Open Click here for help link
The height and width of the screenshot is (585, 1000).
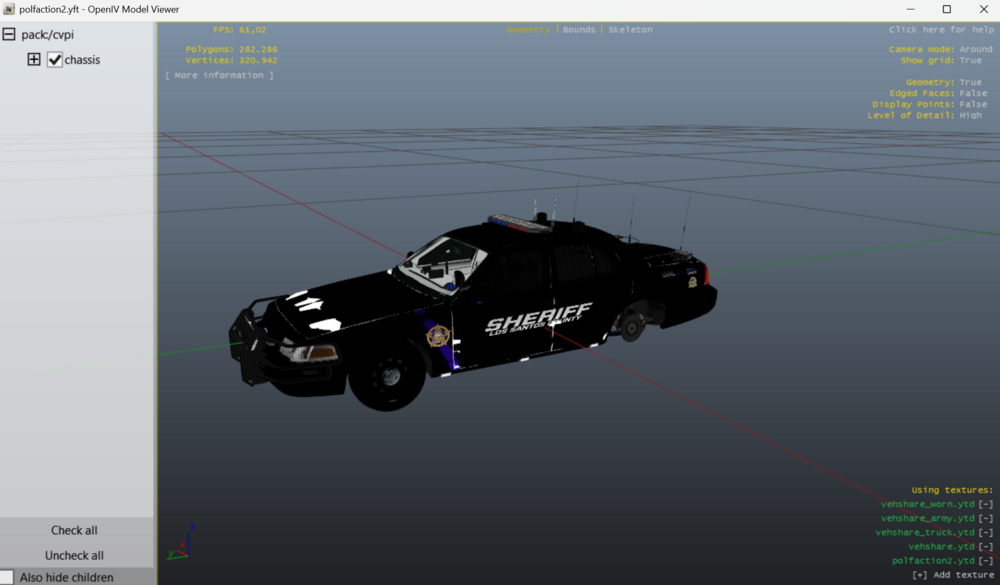coord(941,29)
